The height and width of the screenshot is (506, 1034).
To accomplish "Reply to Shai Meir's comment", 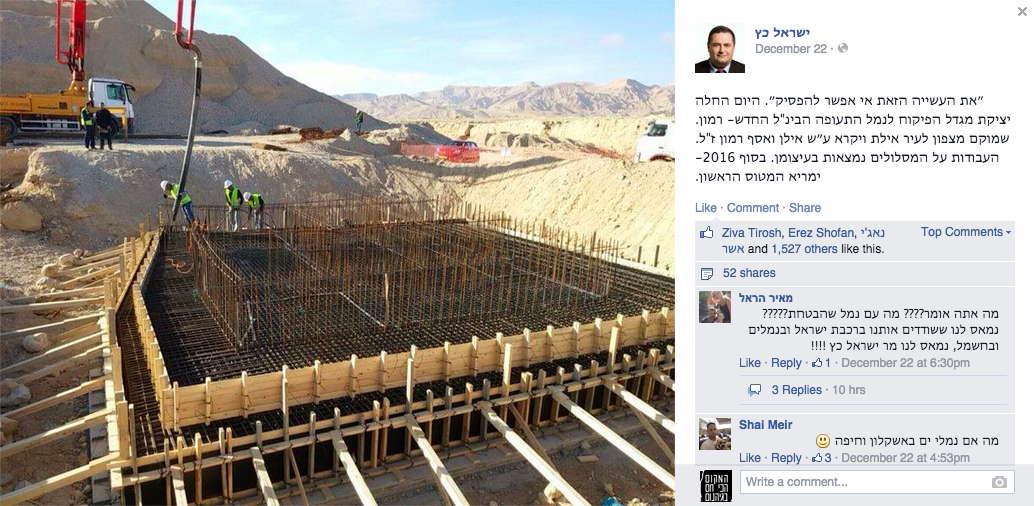I will pyautogui.click(x=786, y=458).
